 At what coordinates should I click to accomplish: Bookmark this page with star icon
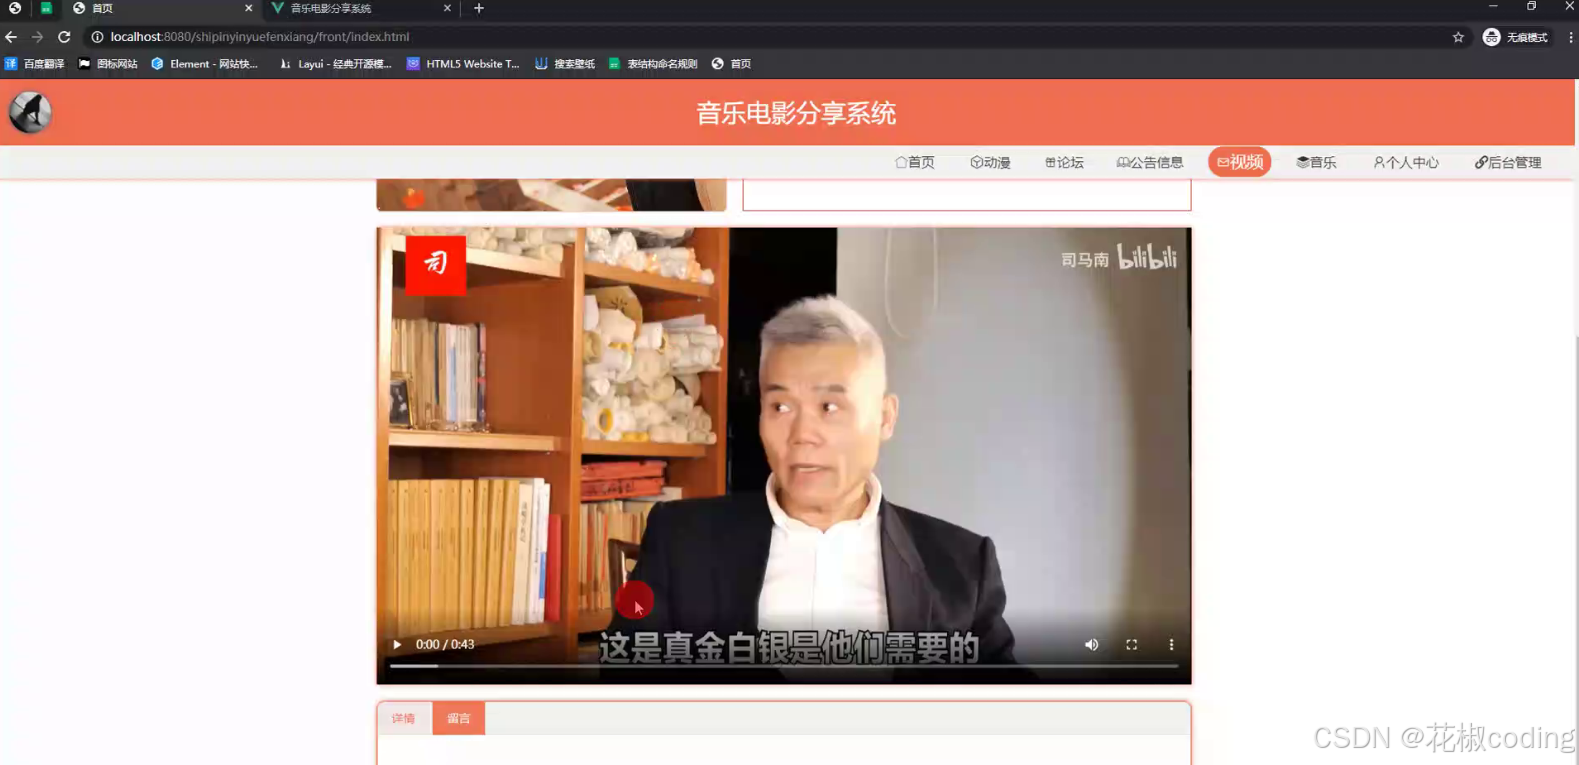tap(1458, 37)
